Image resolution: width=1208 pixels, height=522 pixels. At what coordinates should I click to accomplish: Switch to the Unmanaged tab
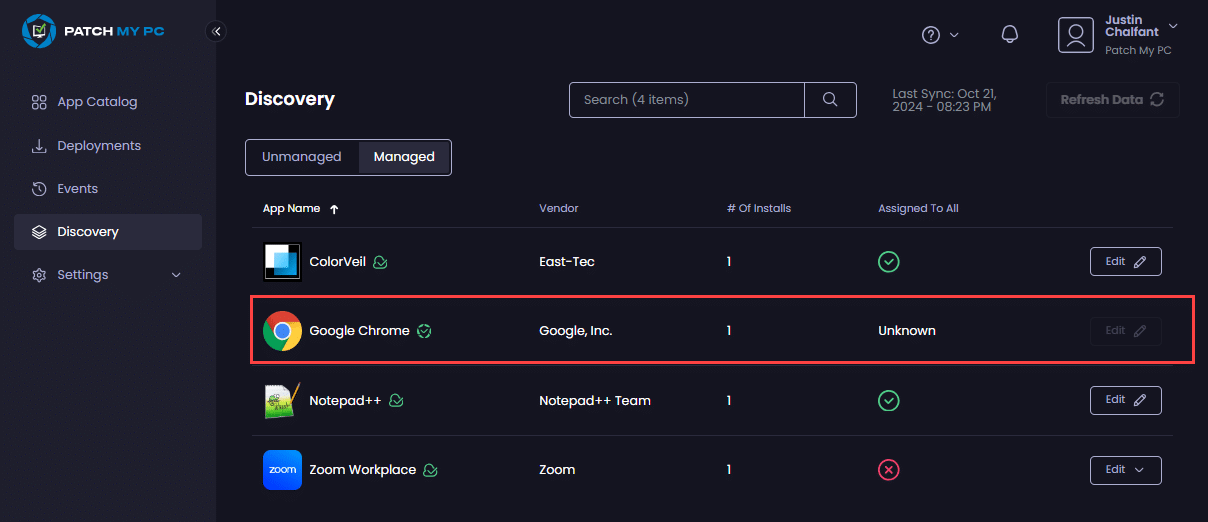tap(302, 157)
